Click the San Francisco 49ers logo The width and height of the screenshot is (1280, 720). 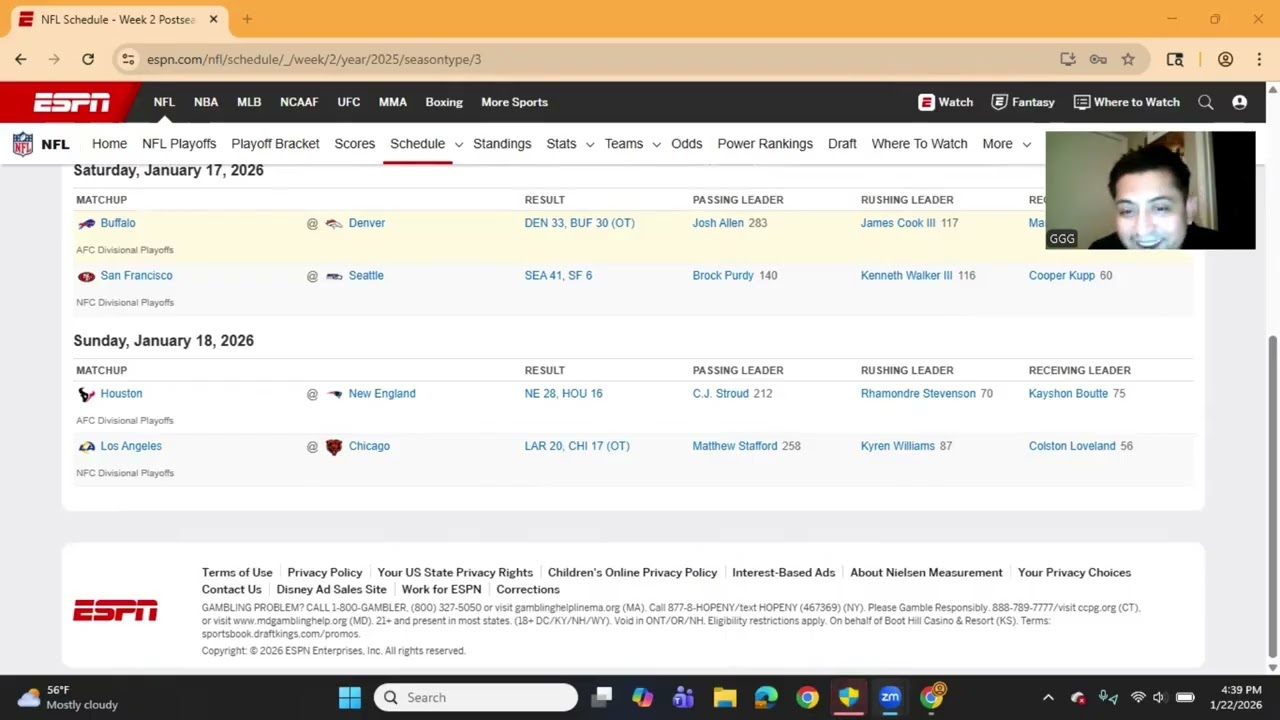(x=87, y=276)
